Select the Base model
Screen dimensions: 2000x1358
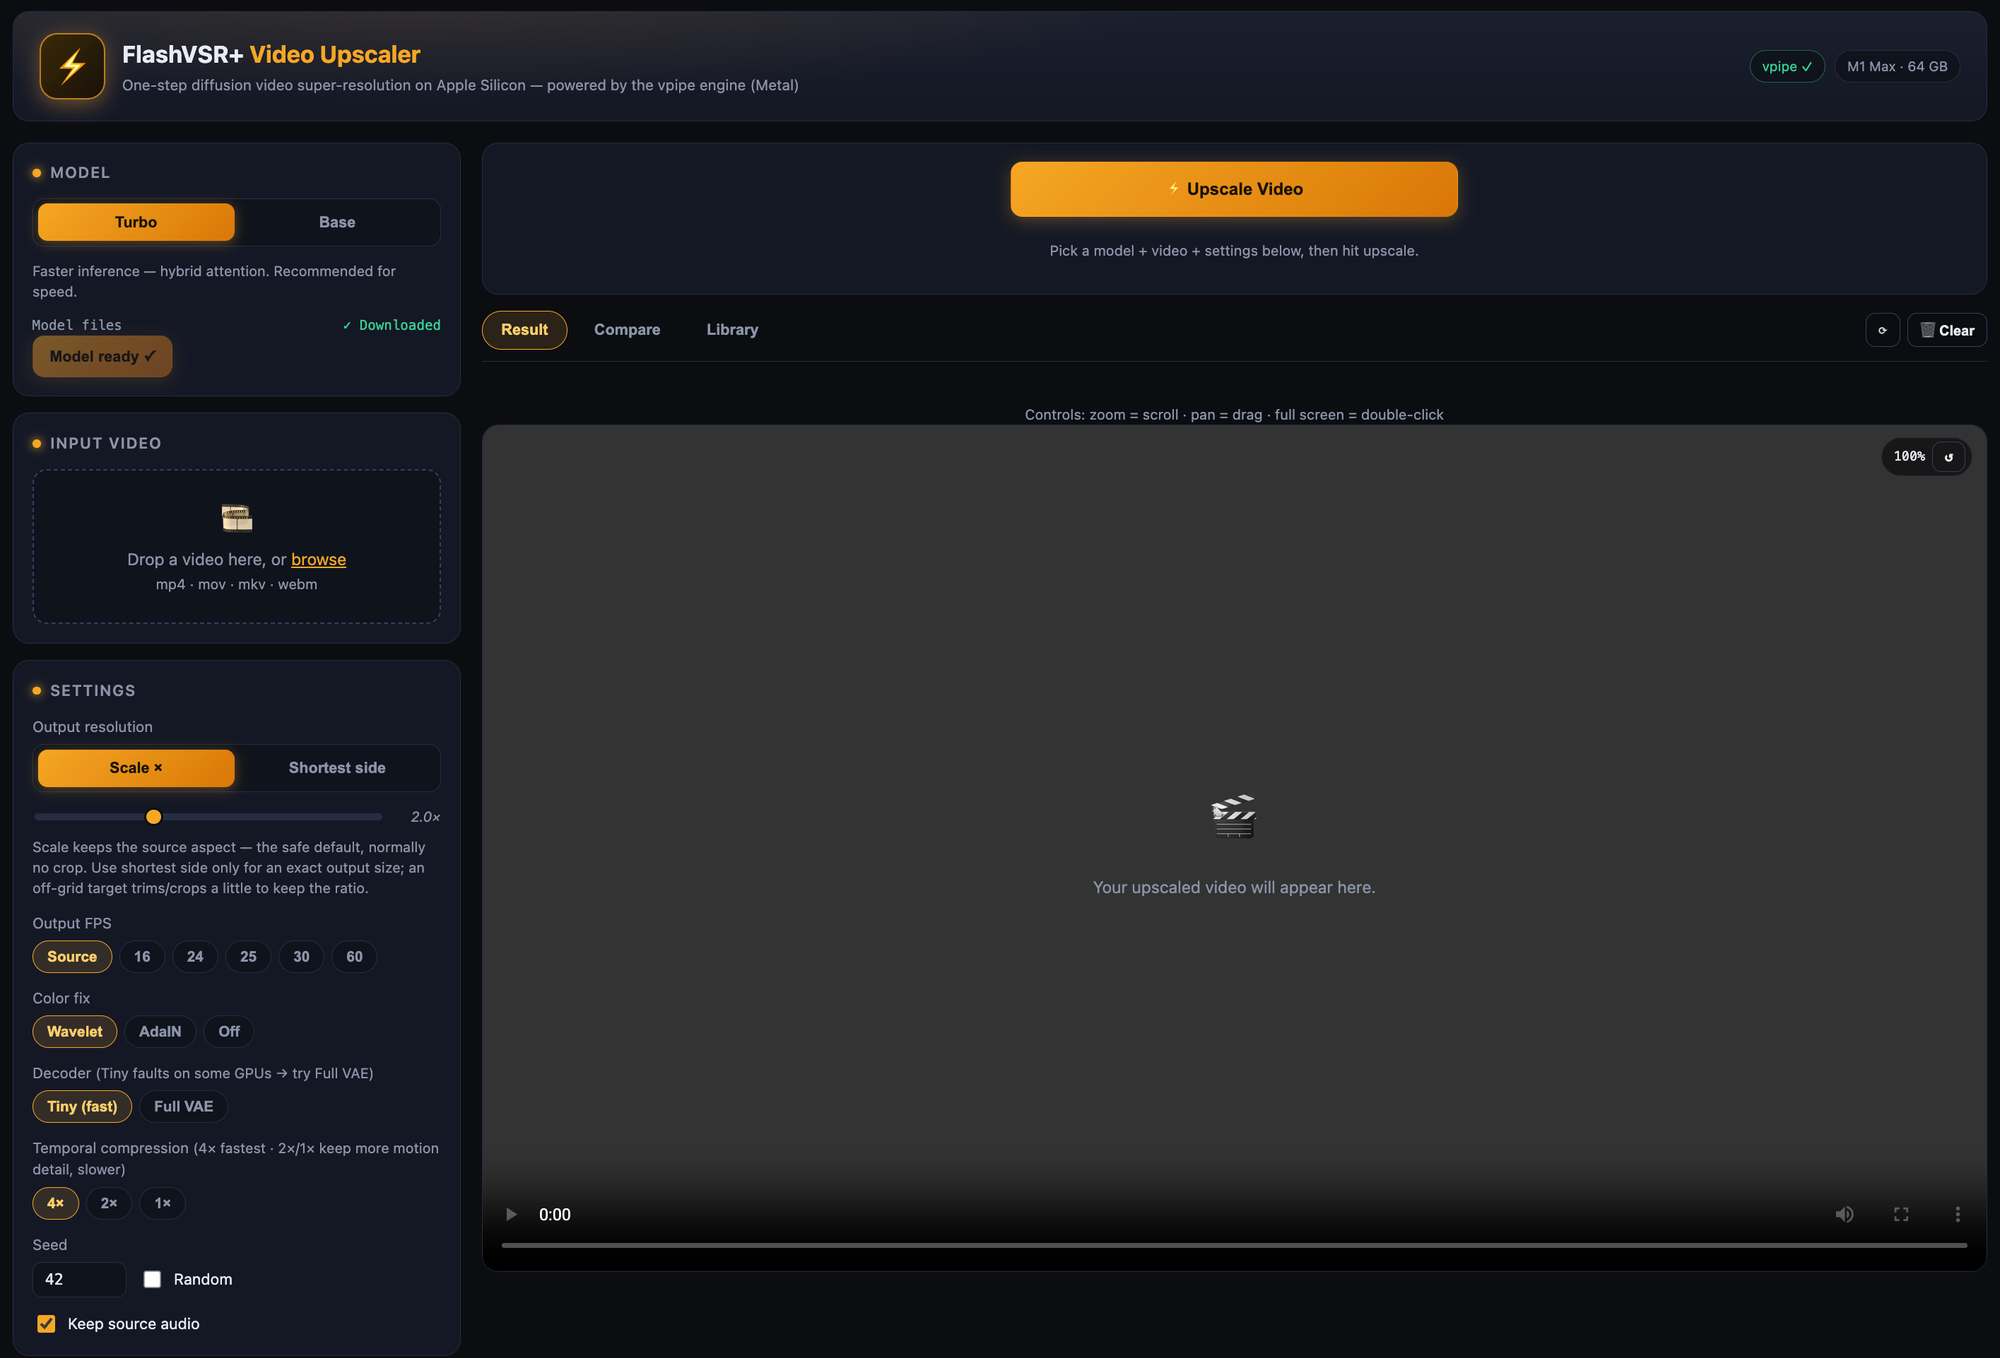click(337, 222)
